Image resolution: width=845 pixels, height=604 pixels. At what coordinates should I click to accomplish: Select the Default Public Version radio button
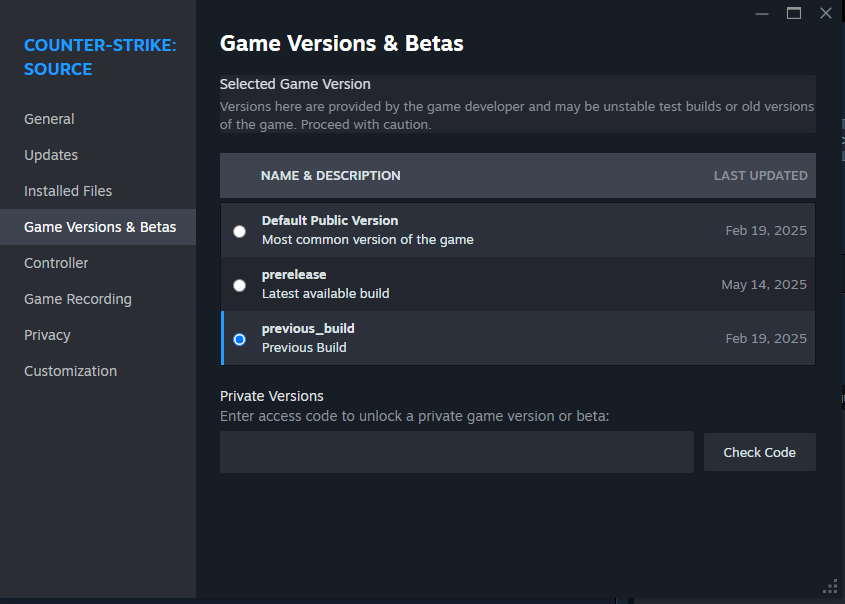pyautogui.click(x=239, y=231)
